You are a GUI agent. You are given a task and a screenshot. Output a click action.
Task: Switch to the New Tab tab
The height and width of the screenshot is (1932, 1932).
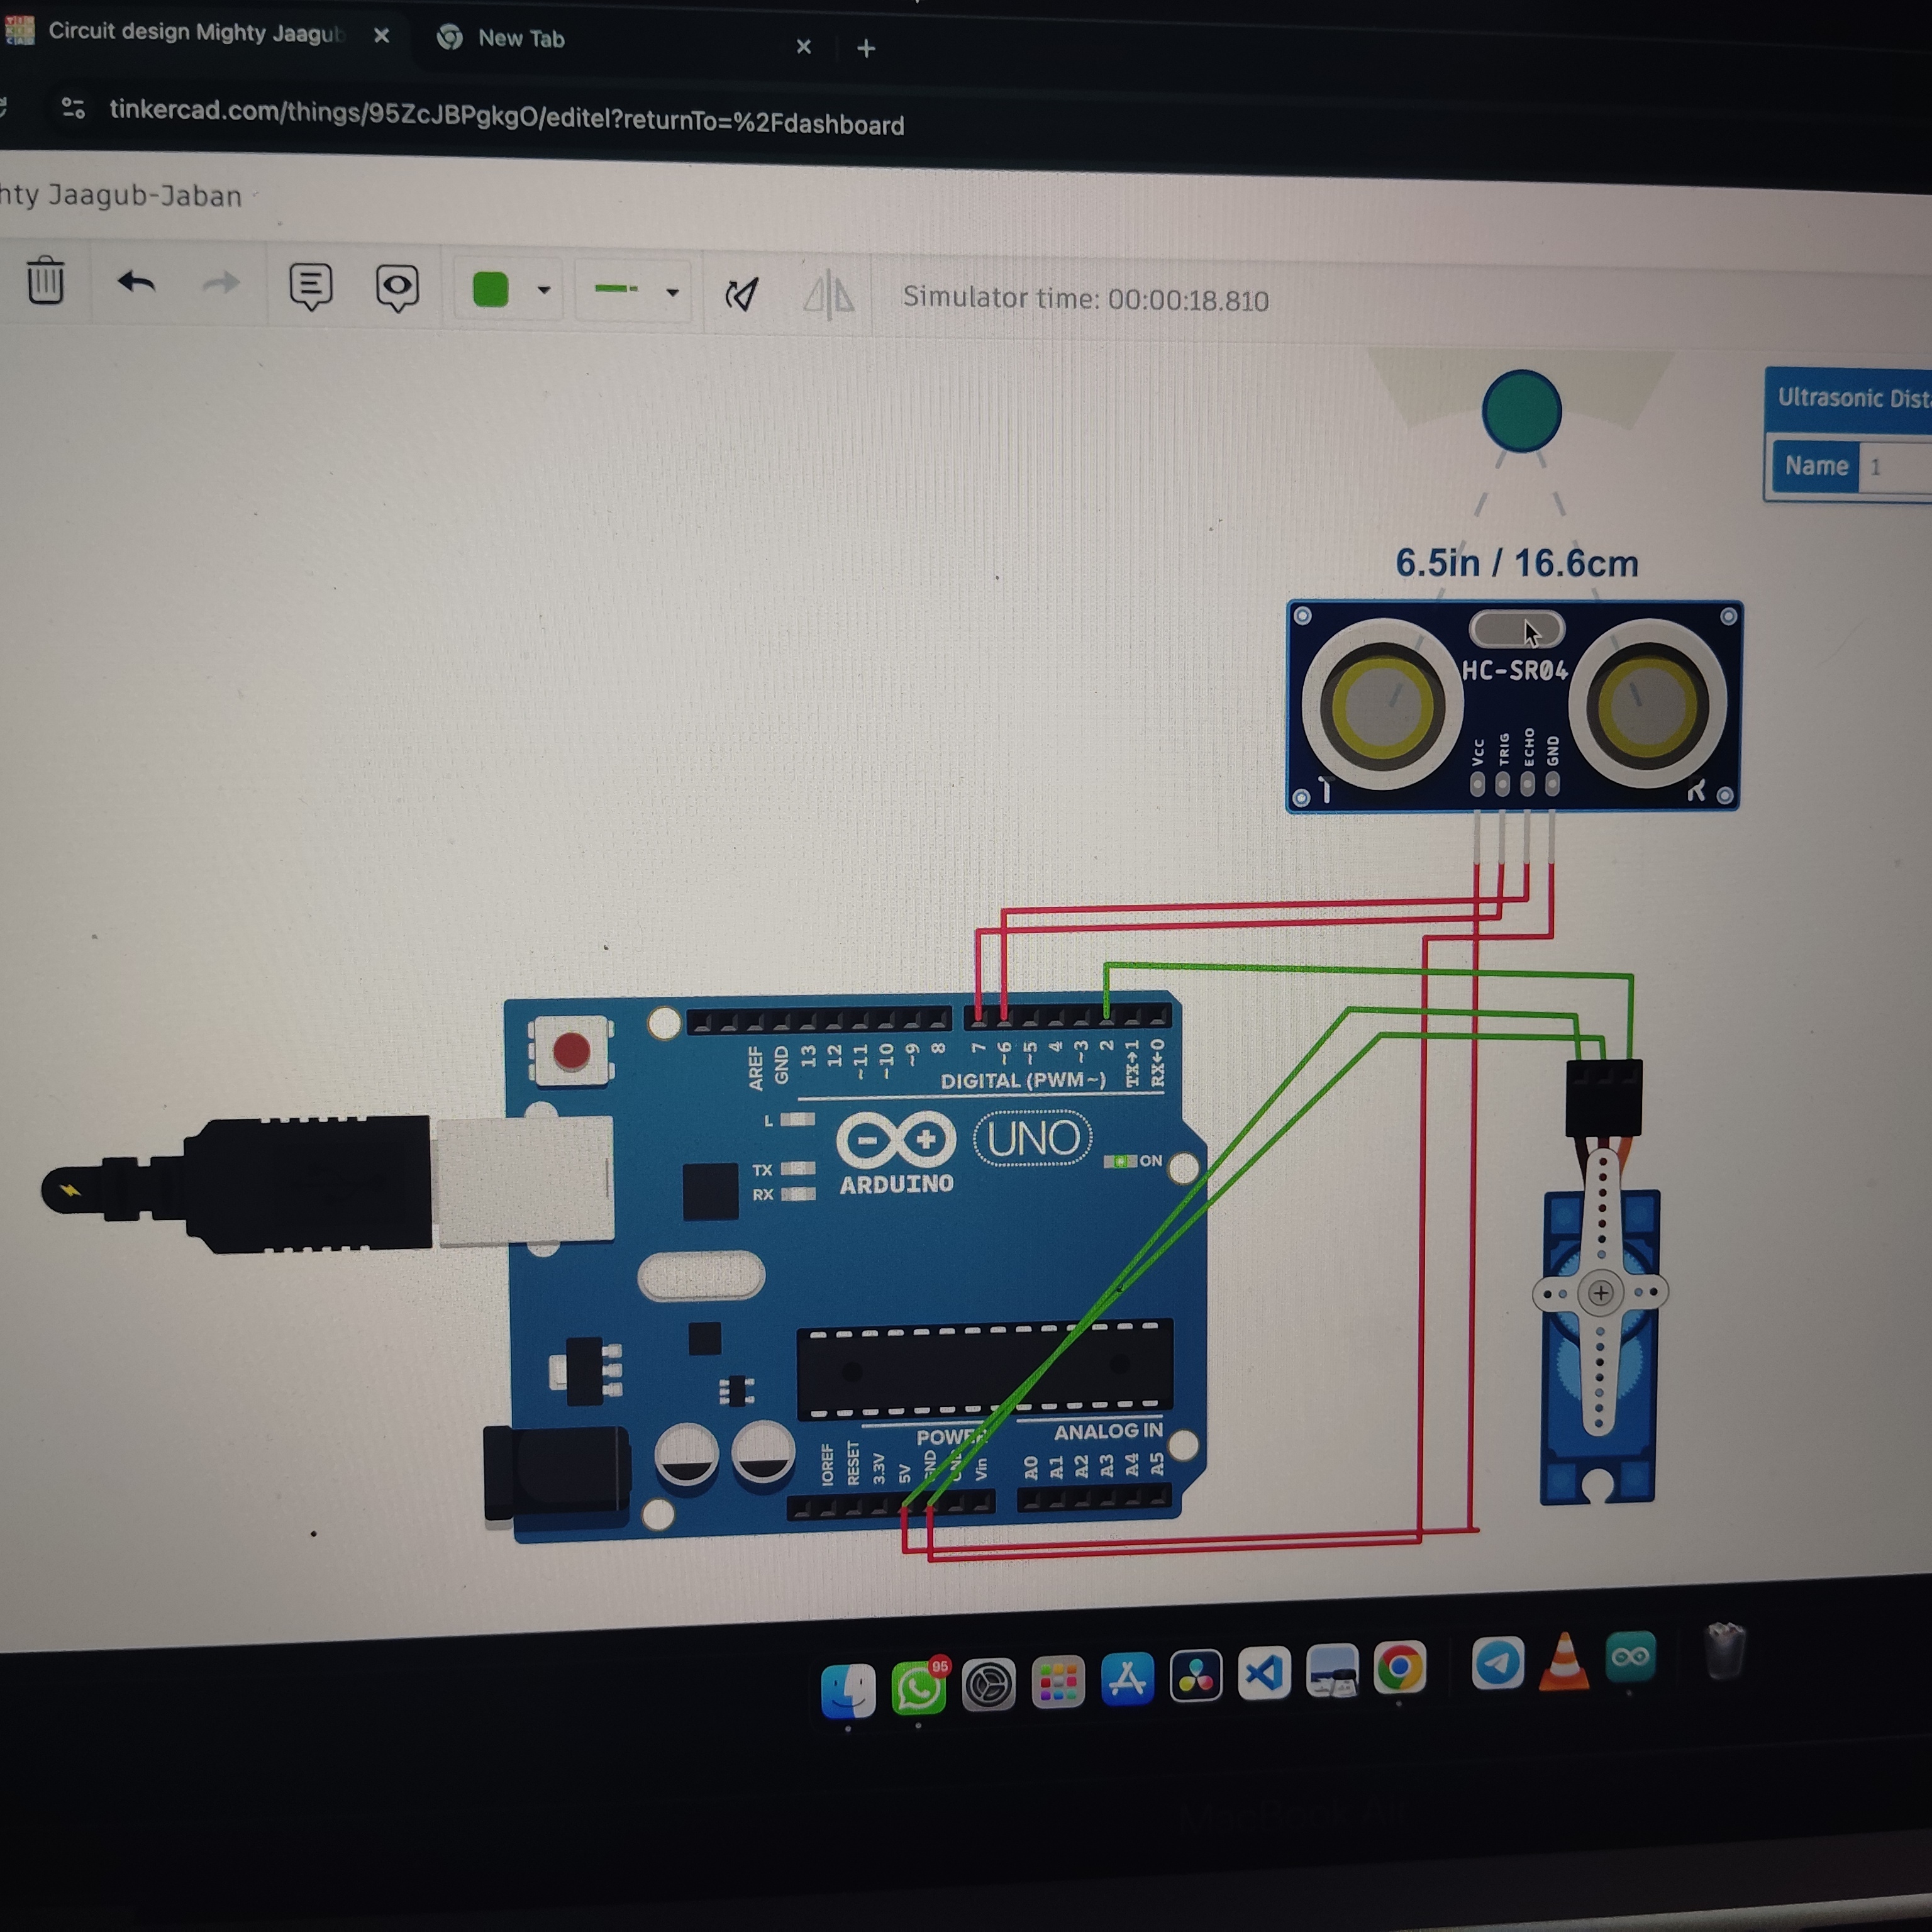(521, 40)
